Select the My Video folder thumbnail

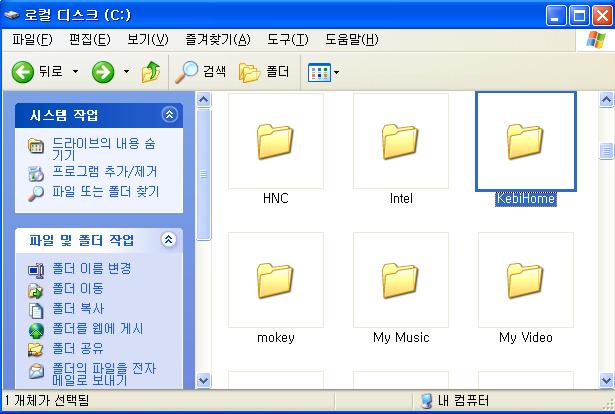[525, 281]
